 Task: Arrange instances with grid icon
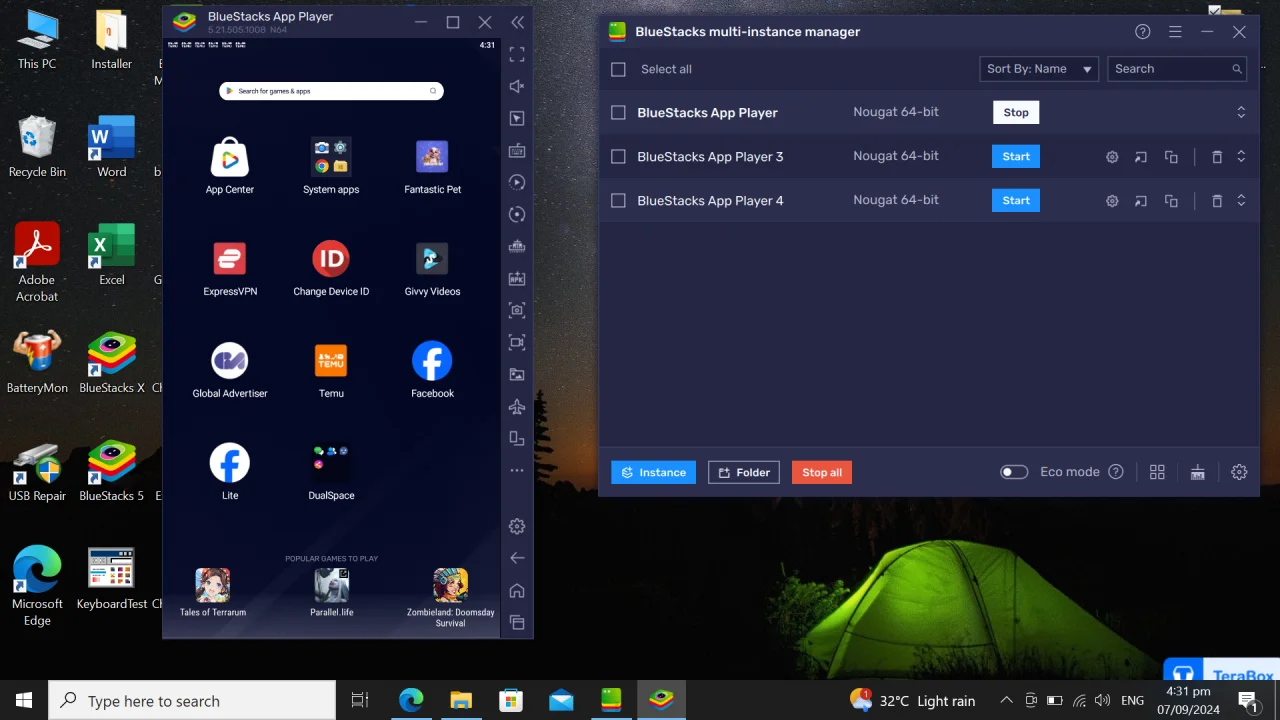tap(1157, 472)
